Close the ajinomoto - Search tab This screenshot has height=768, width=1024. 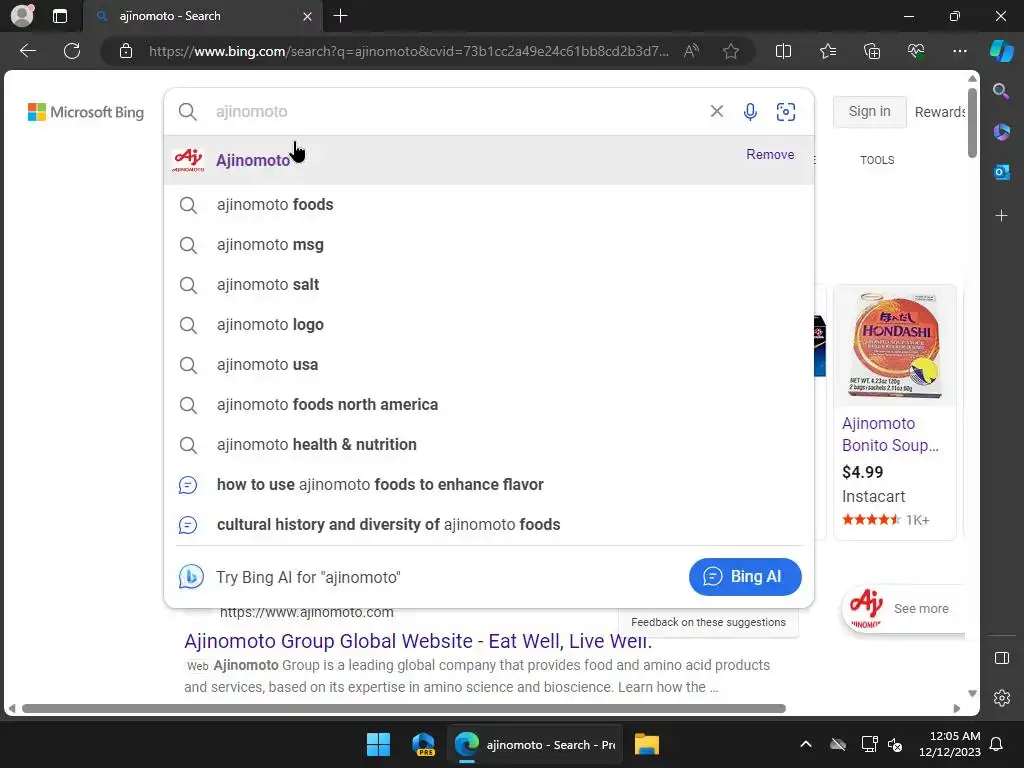pos(307,16)
